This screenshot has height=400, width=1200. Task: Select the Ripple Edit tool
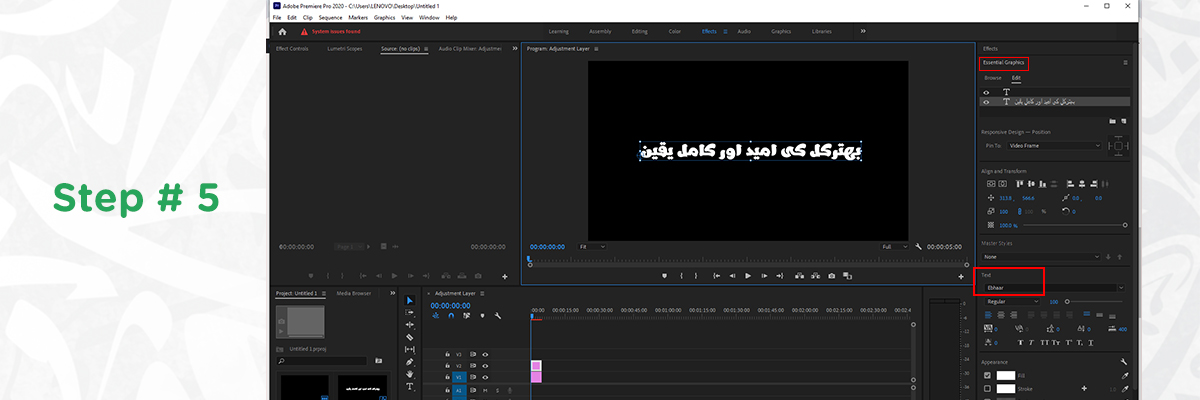409,325
